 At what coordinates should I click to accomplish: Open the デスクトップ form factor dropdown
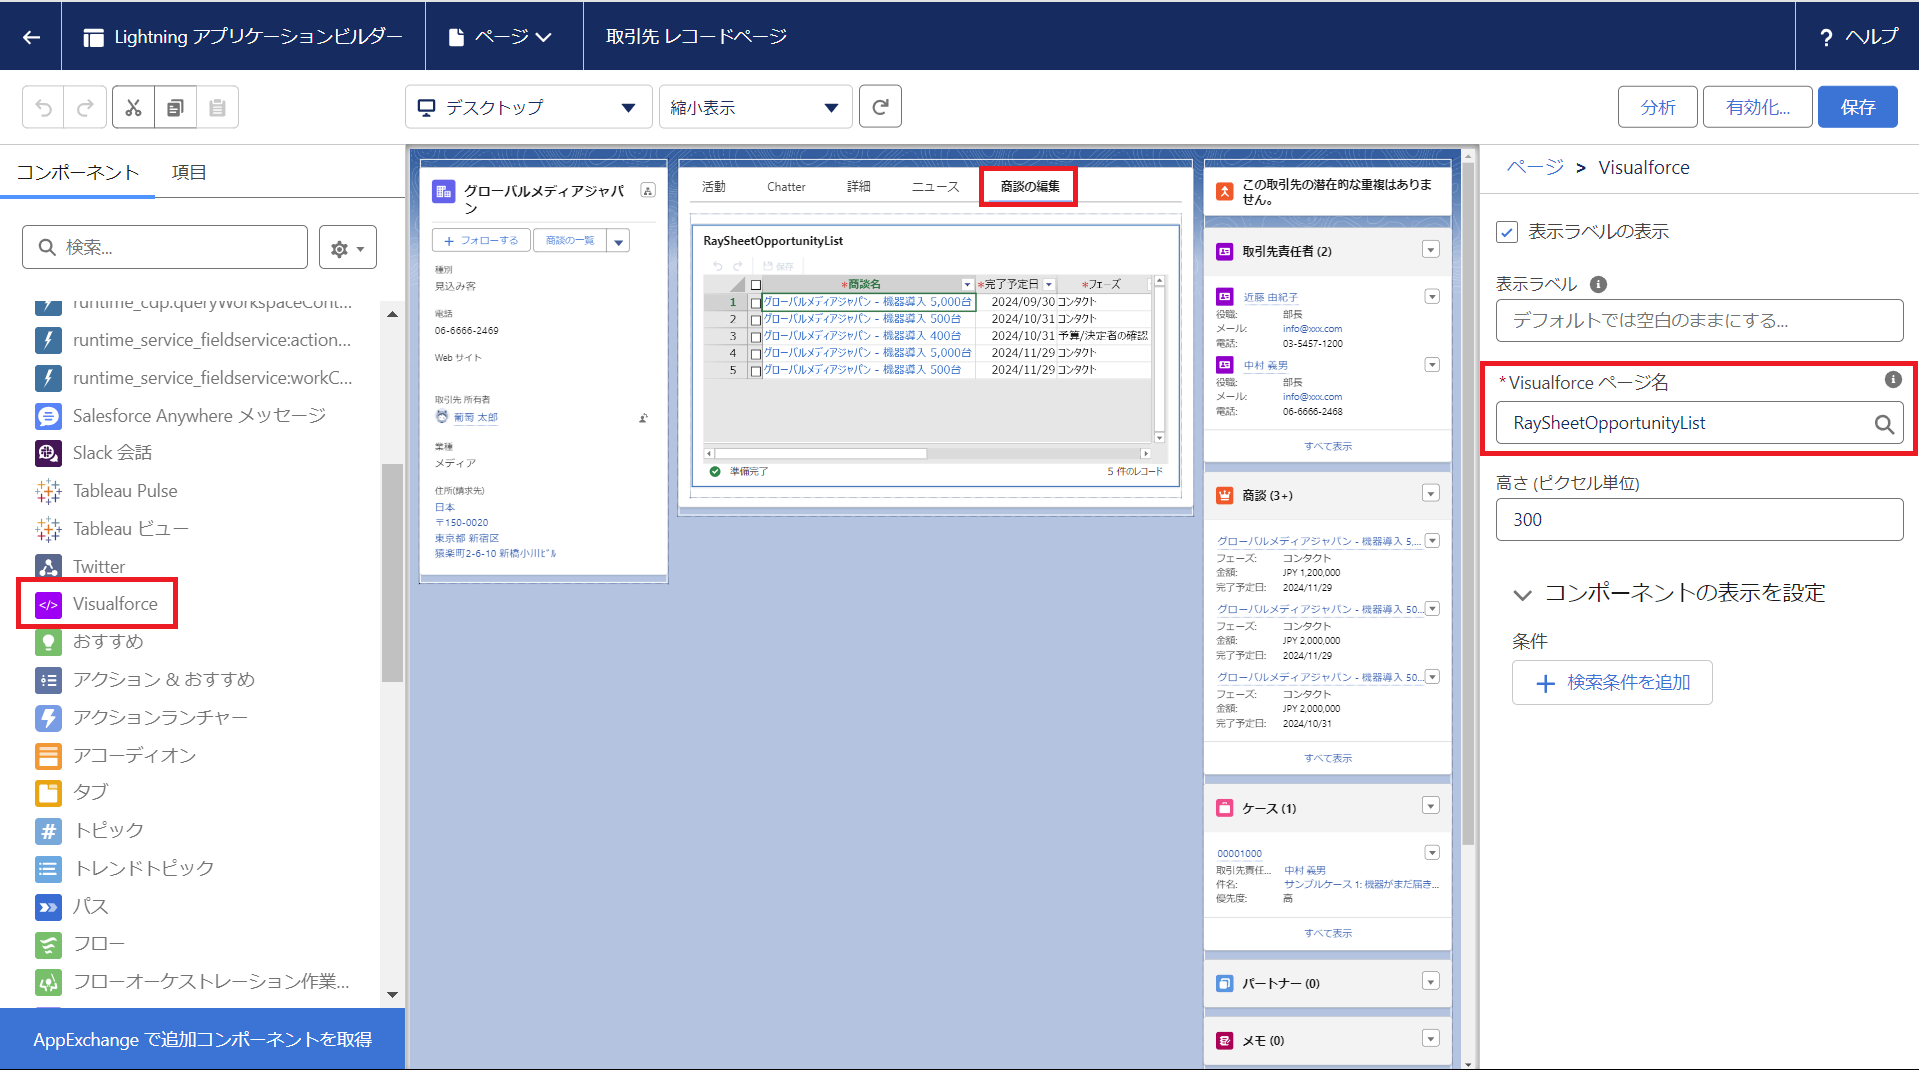tap(528, 107)
